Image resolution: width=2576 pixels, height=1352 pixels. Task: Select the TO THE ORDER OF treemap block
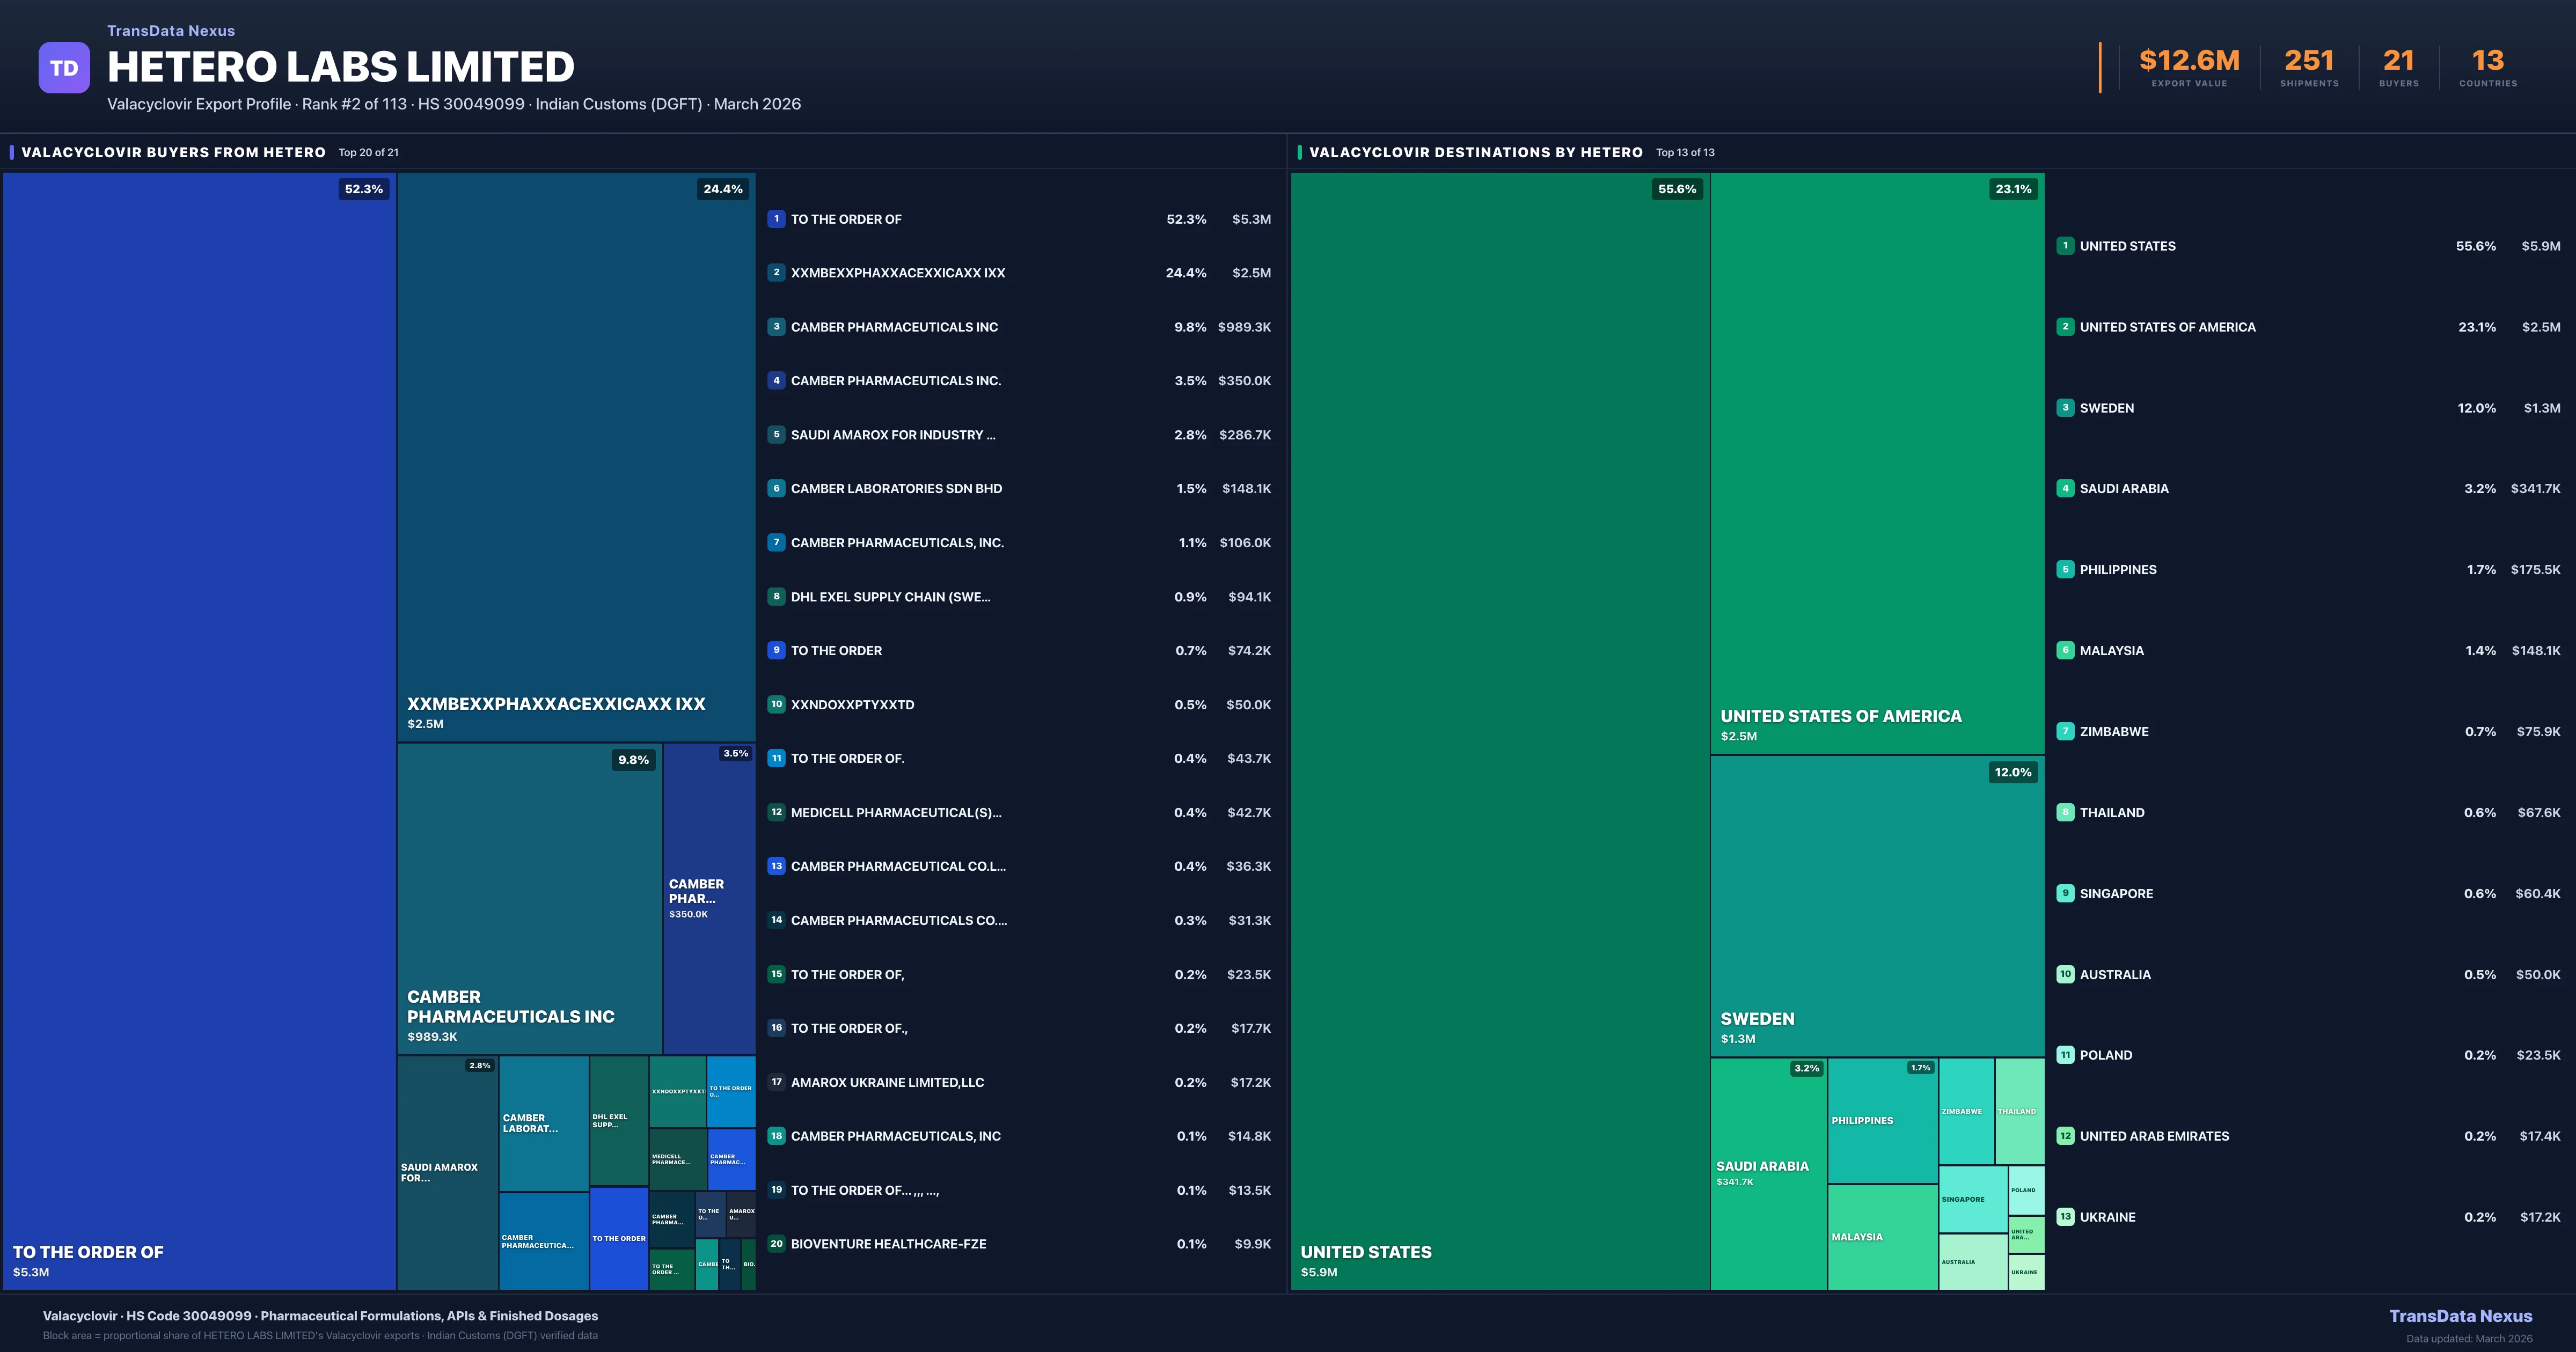click(x=200, y=730)
